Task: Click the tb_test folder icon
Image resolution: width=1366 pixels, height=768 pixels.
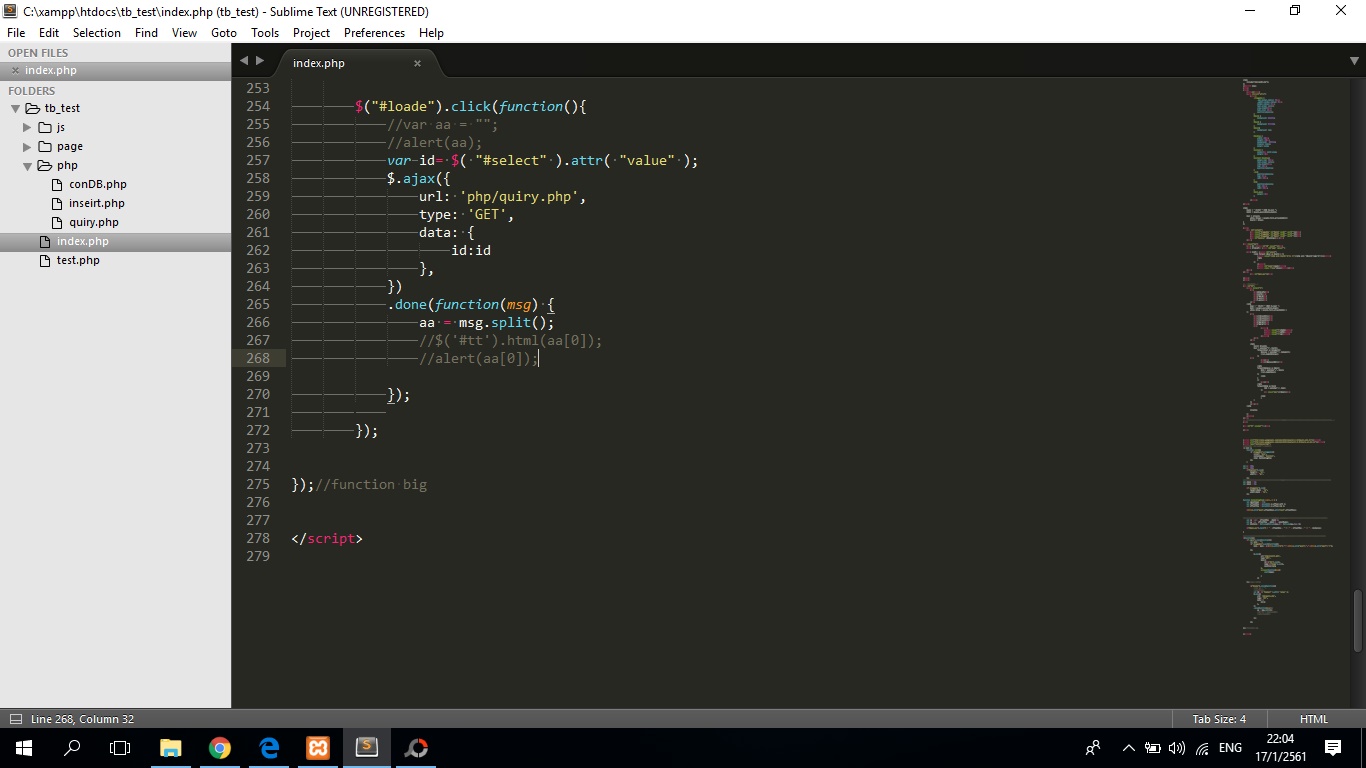Action: [32, 108]
